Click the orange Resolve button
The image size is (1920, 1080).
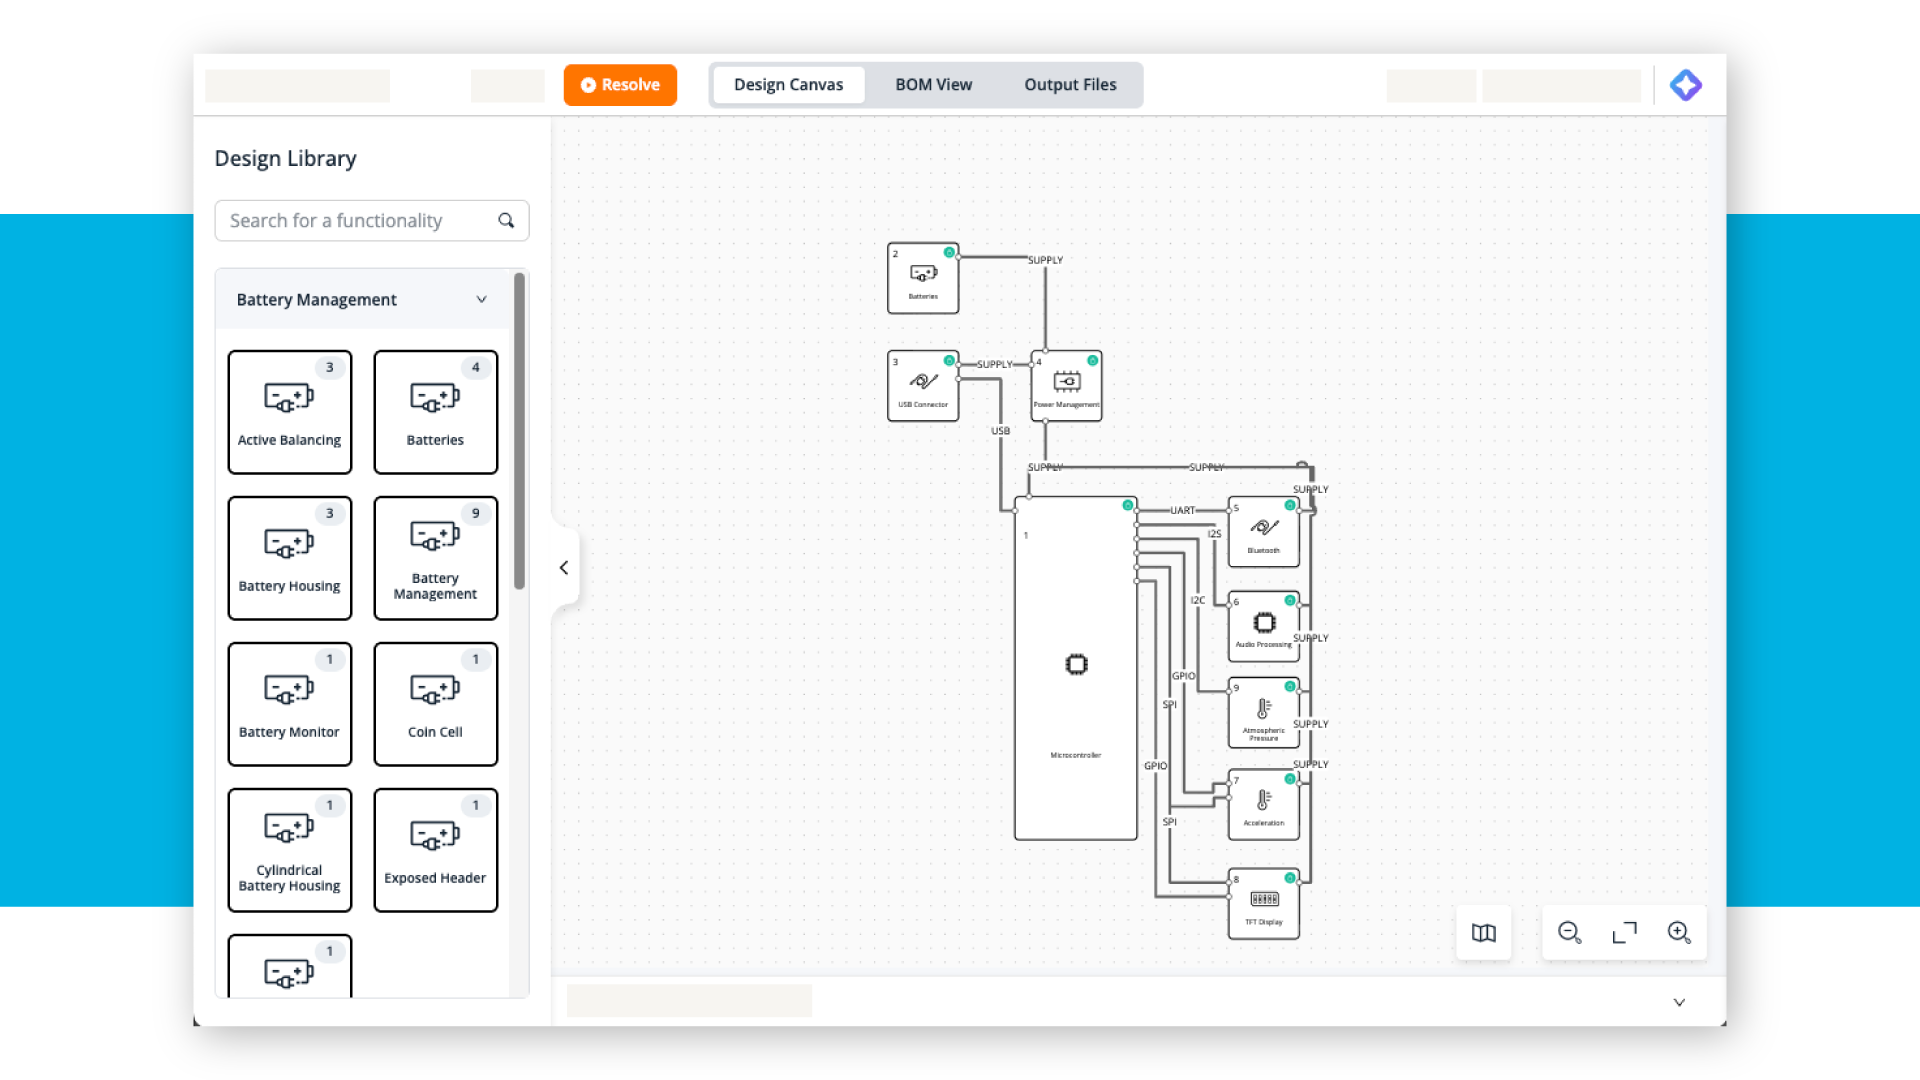click(619, 84)
